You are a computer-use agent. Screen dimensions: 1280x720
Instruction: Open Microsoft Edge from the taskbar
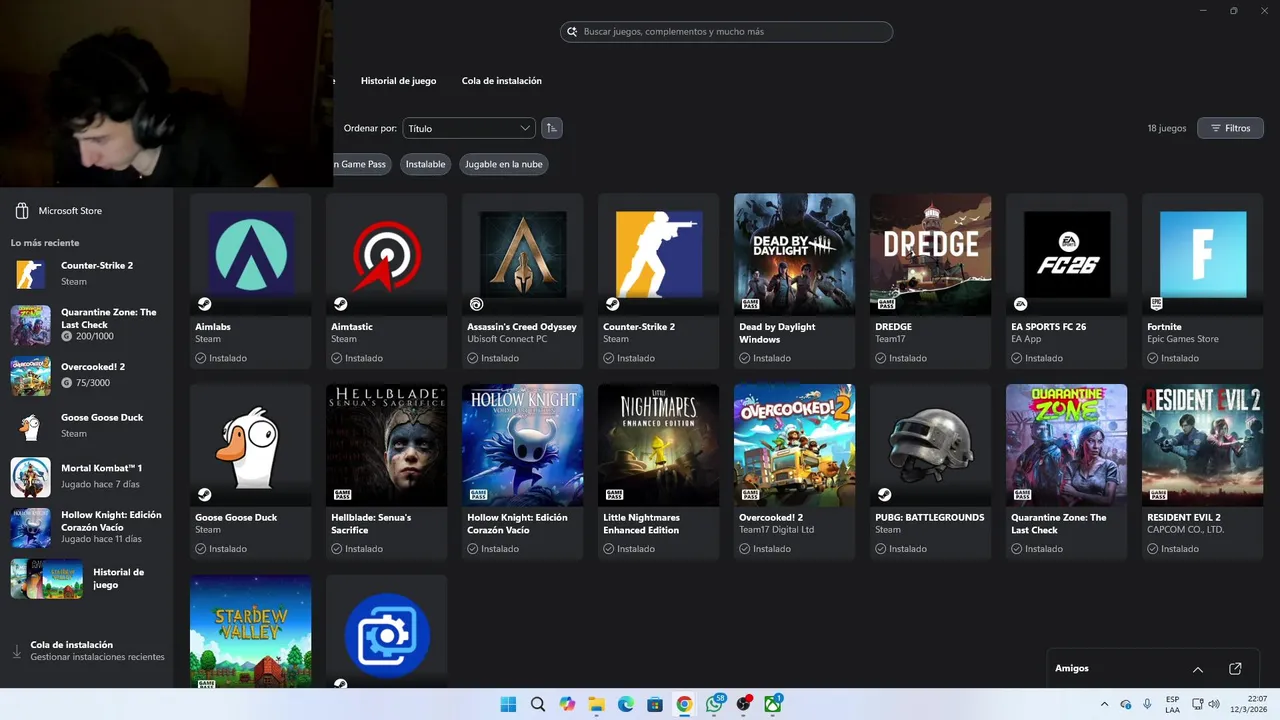click(625, 704)
